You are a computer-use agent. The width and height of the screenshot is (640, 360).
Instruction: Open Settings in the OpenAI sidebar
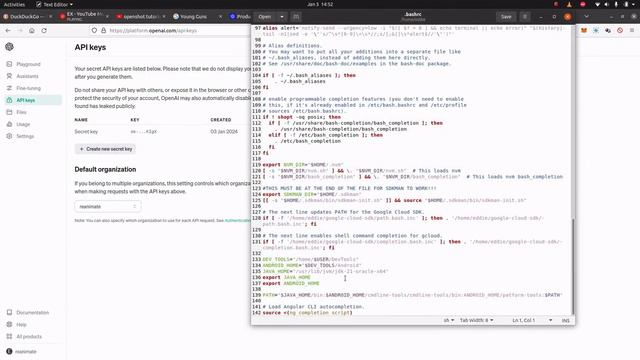coord(25,136)
